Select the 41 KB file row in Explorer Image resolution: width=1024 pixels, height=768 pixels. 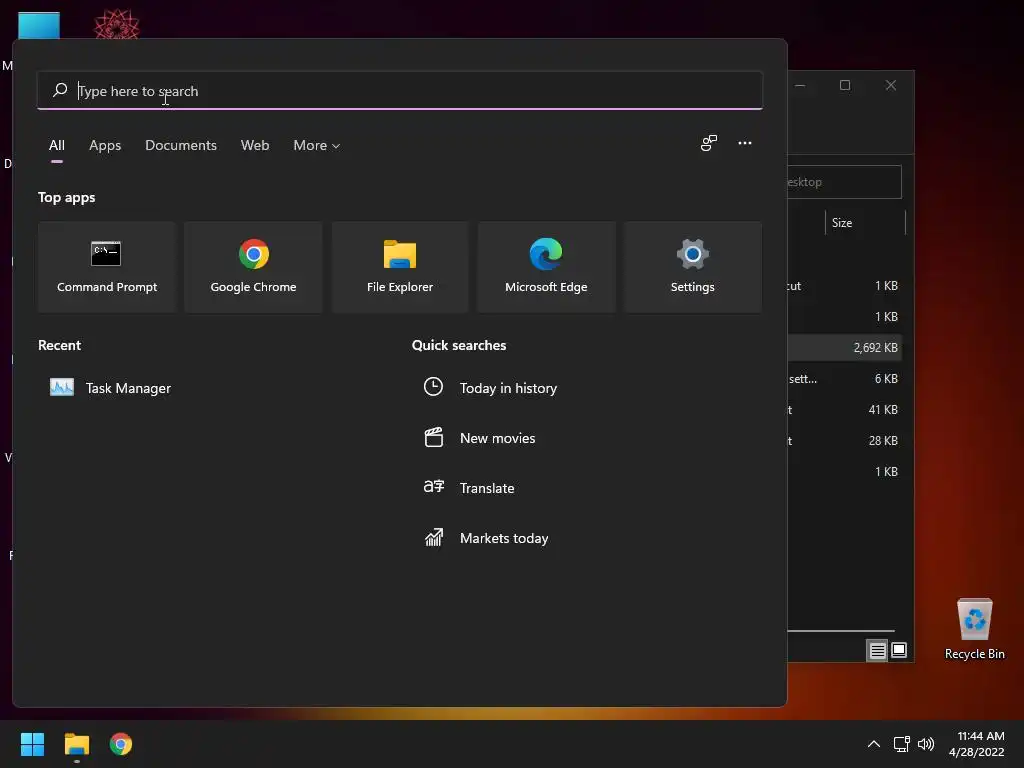coord(846,409)
